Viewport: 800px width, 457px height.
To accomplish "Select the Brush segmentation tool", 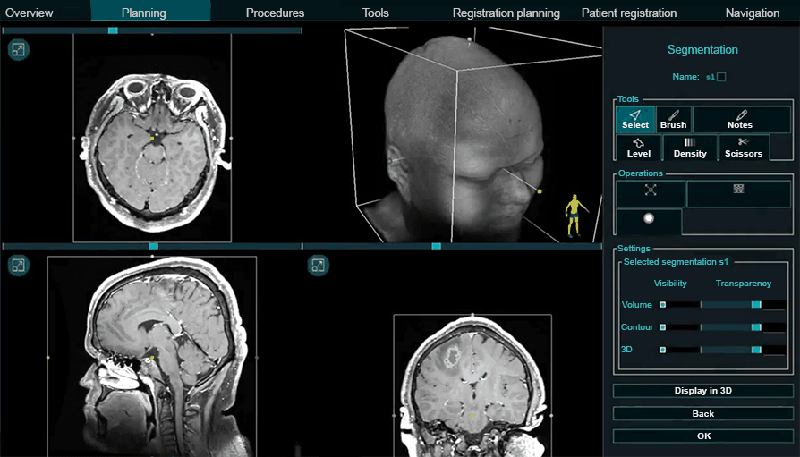I will 674,120.
